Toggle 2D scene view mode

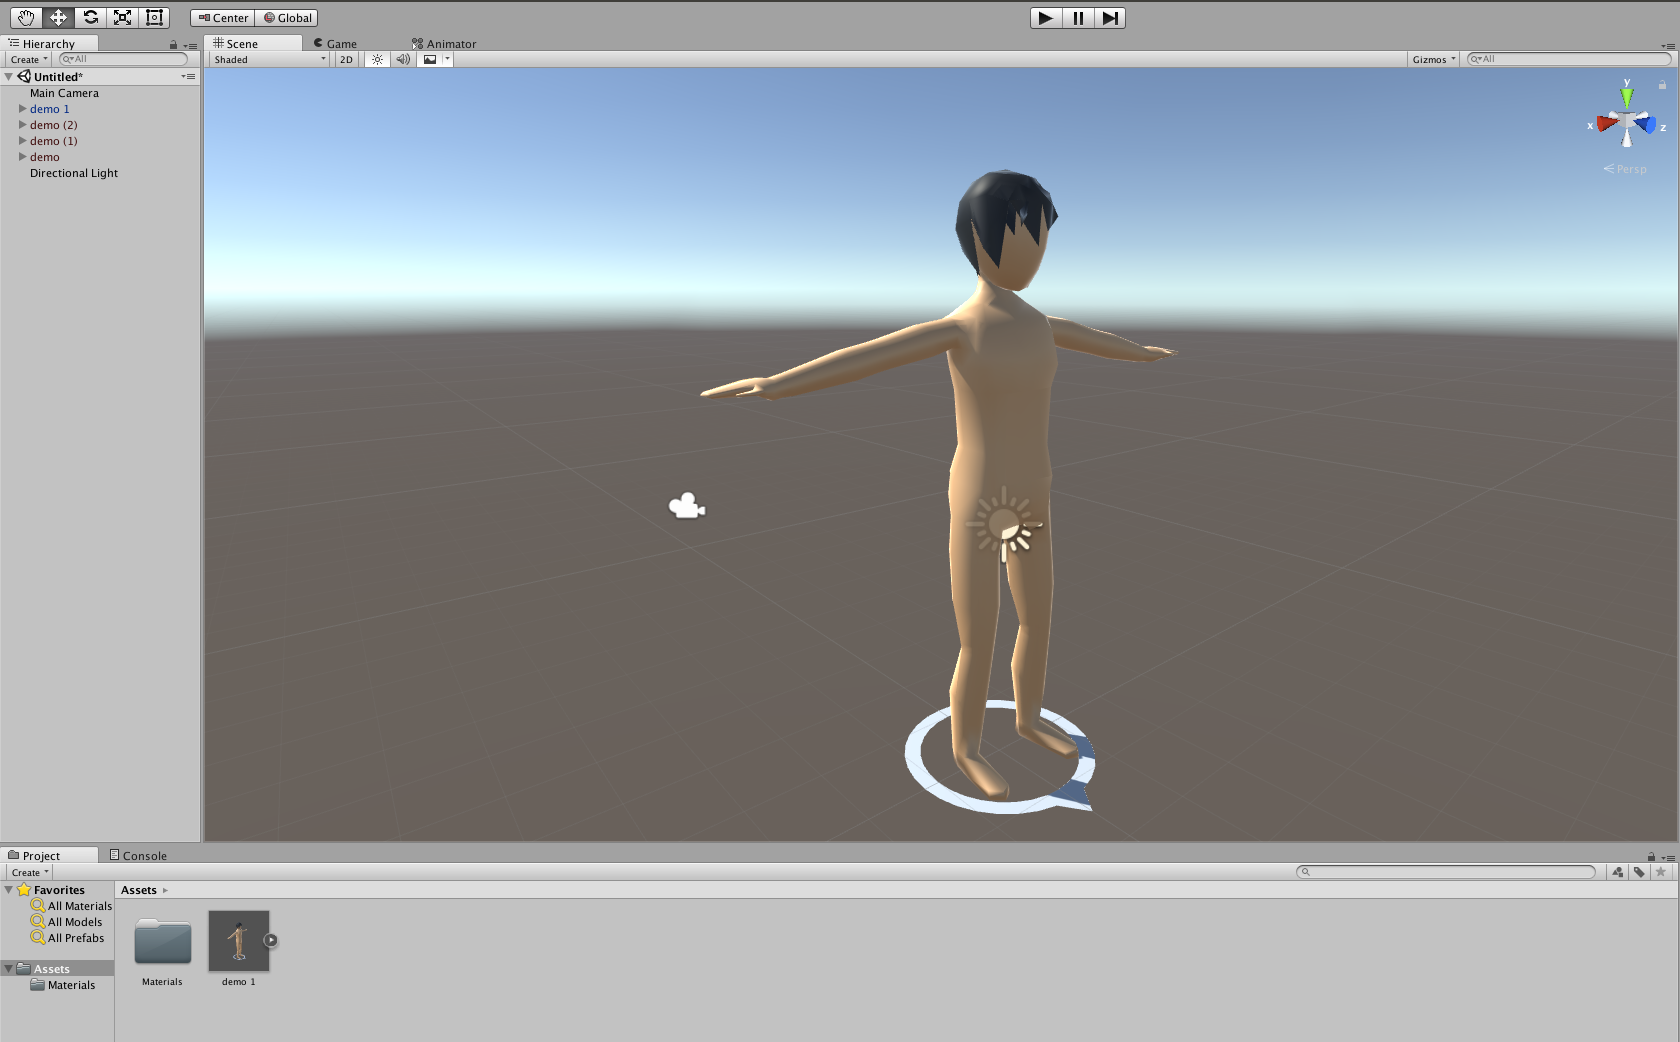coord(346,59)
